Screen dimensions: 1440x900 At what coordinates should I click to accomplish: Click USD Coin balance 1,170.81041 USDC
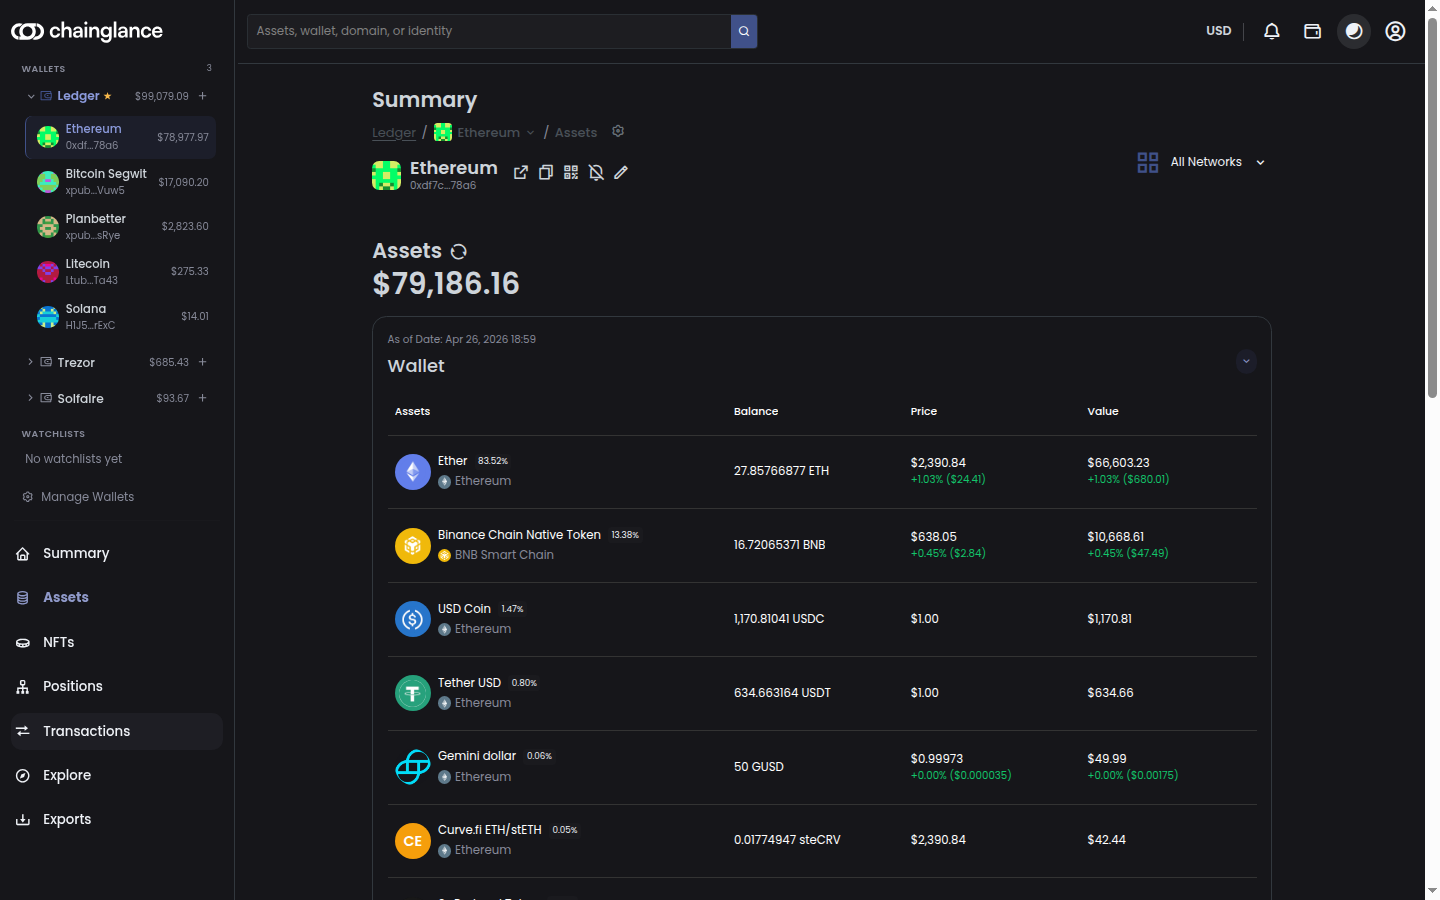779,619
